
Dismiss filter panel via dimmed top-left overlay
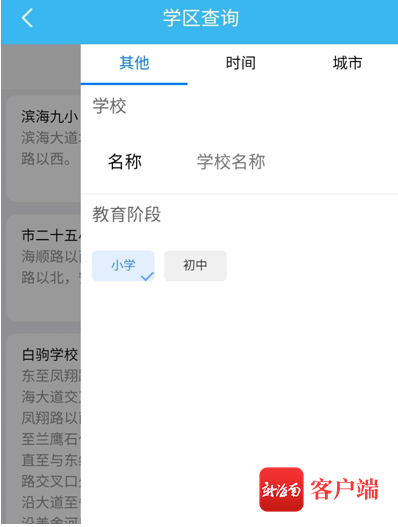[41, 67]
